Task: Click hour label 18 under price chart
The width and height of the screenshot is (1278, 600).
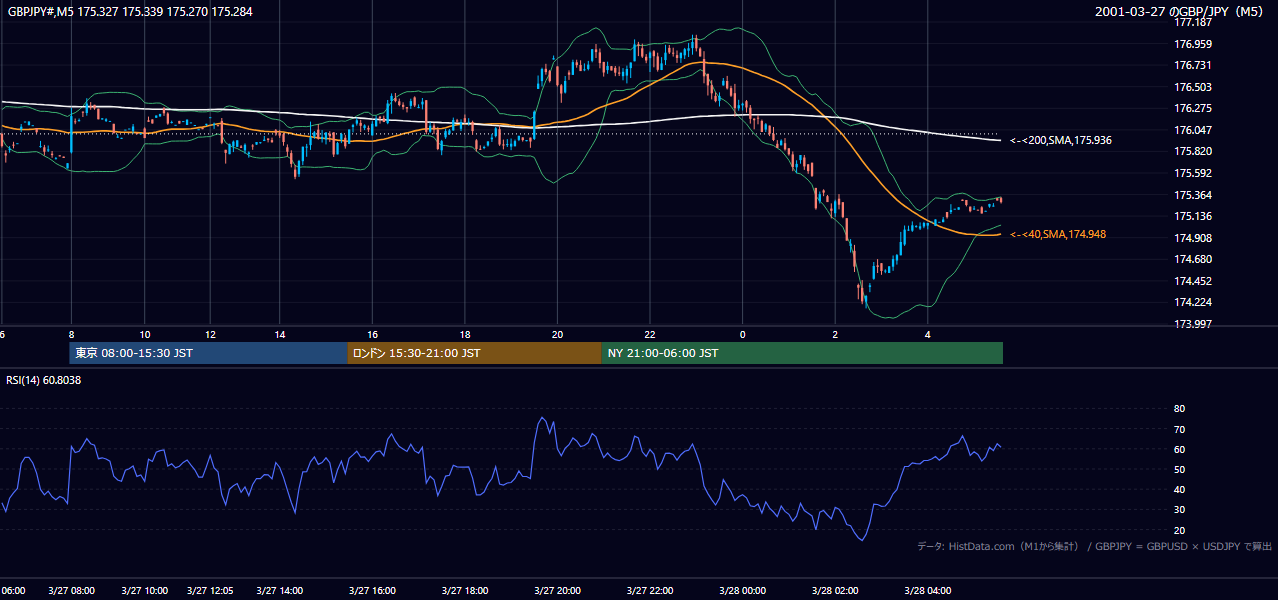Action: (465, 334)
